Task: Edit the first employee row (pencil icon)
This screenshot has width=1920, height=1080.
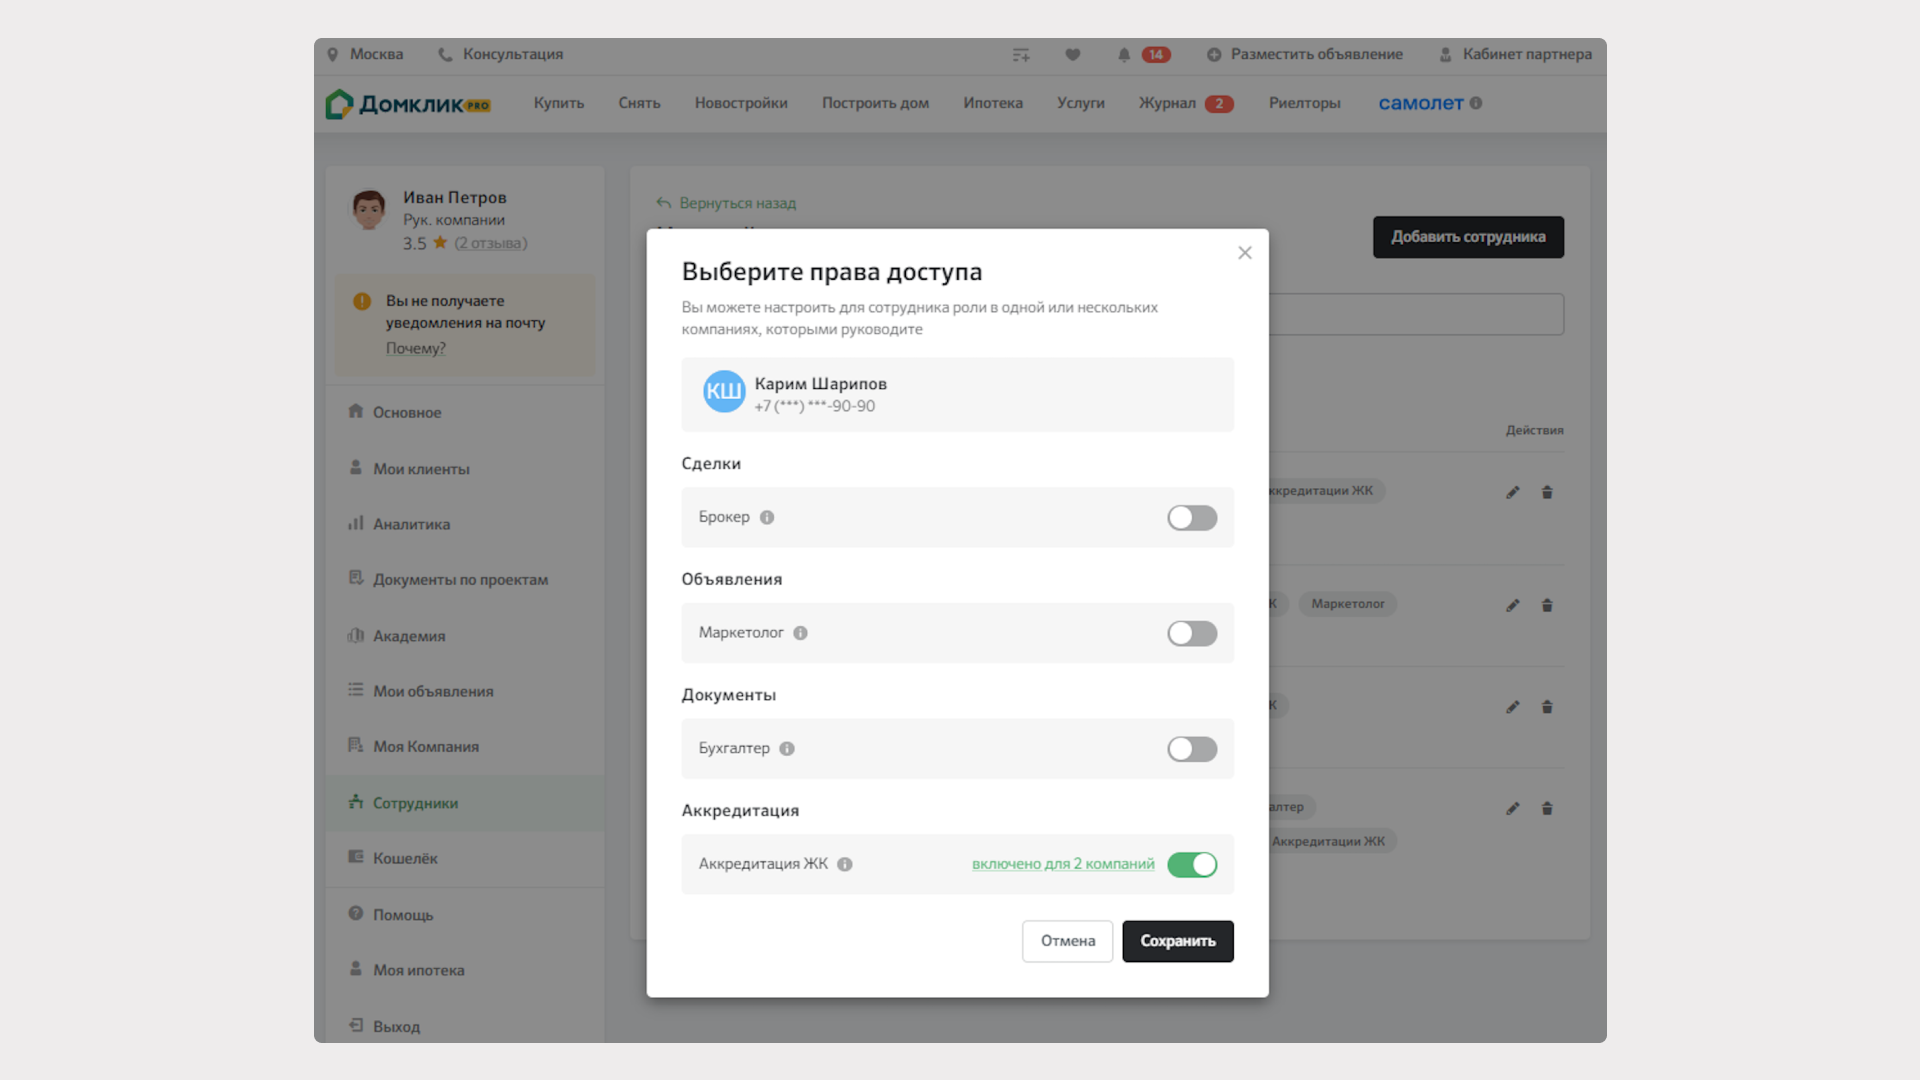Action: pyautogui.click(x=1513, y=492)
